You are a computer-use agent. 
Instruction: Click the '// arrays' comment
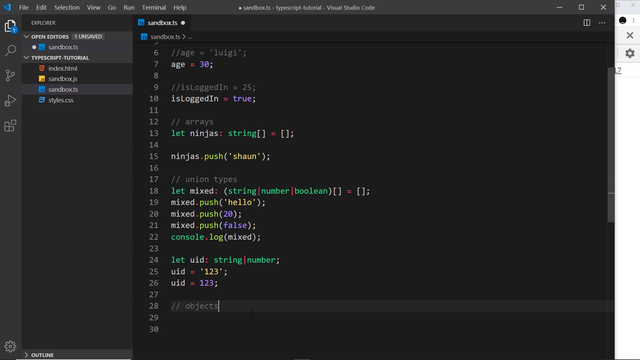(x=192, y=122)
